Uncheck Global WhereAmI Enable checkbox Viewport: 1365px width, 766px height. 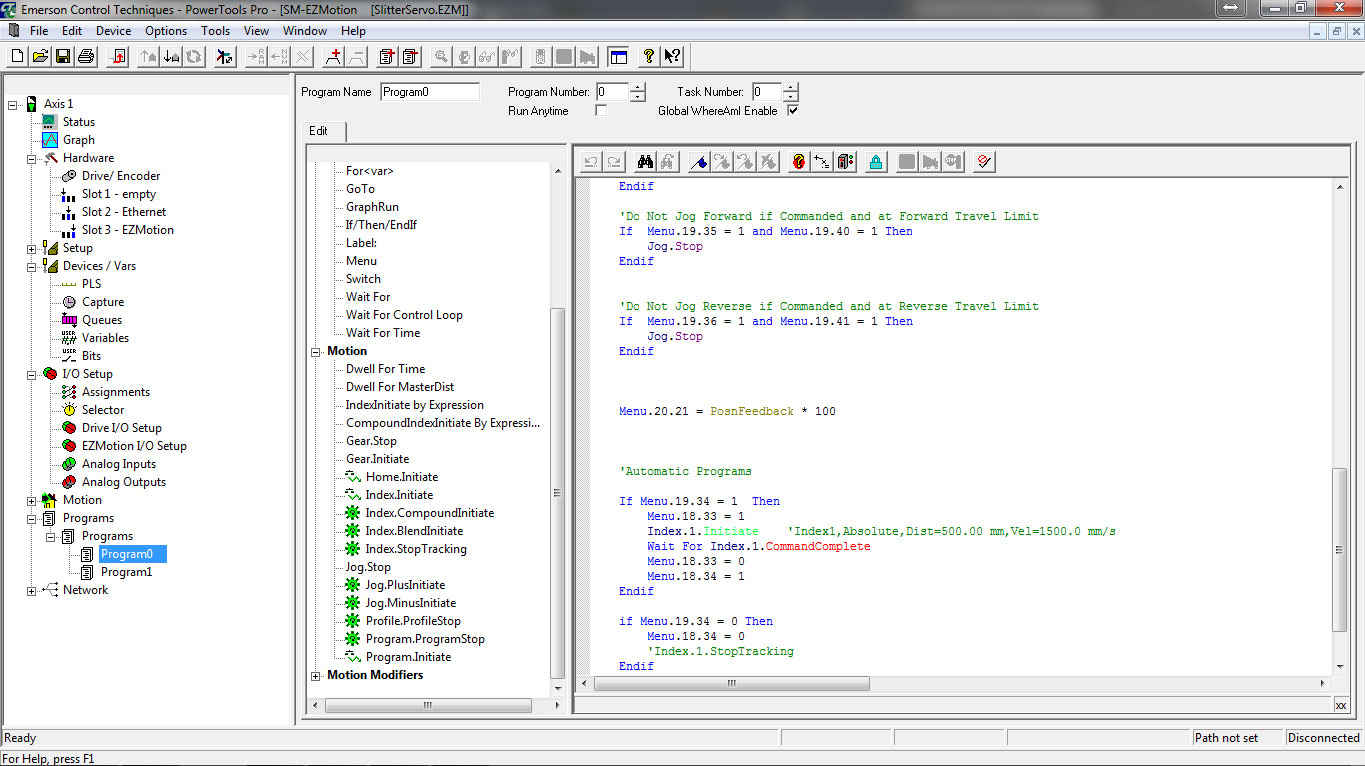tap(793, 111)
